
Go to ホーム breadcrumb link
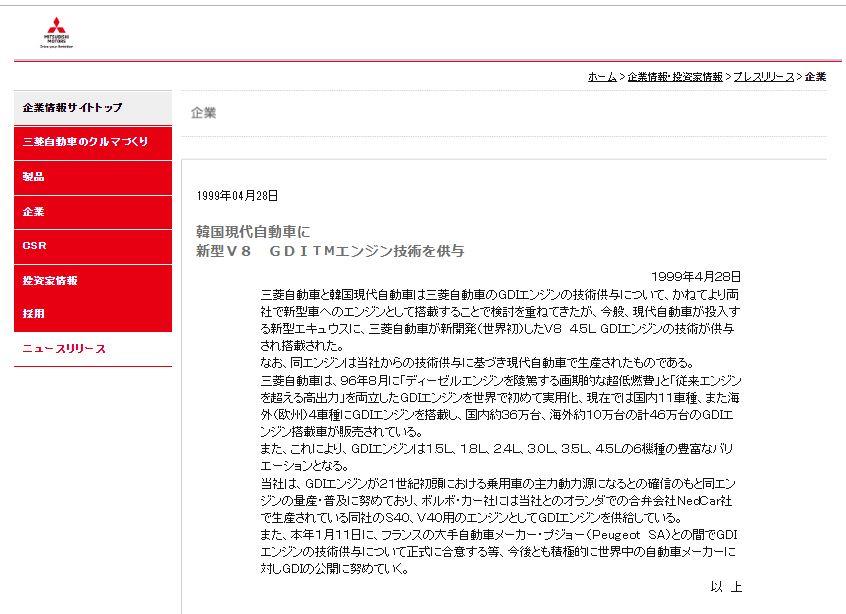pyautogui.click(x=602, y=77)
